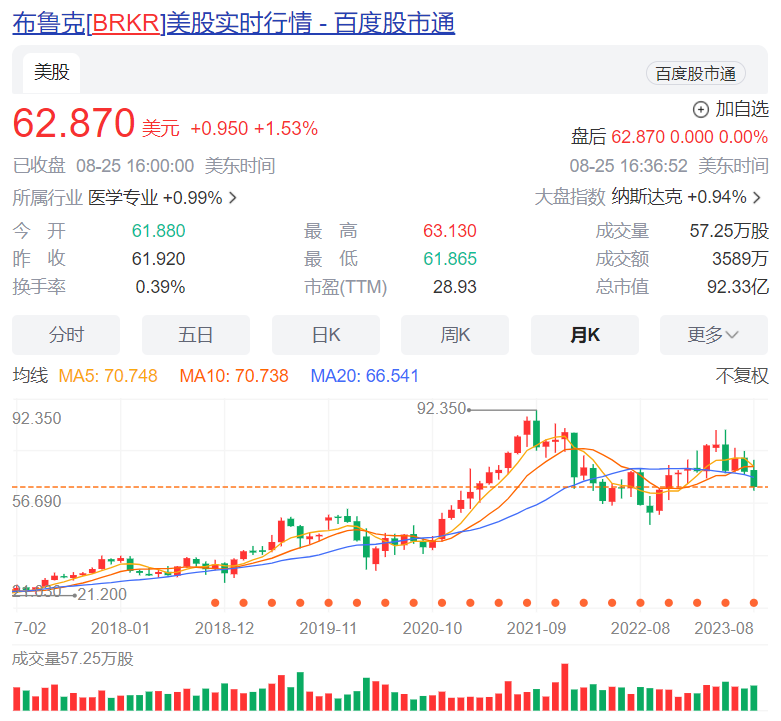Click the 不复权 adjustment option
The image size is (781, 721).
point(742,376)
